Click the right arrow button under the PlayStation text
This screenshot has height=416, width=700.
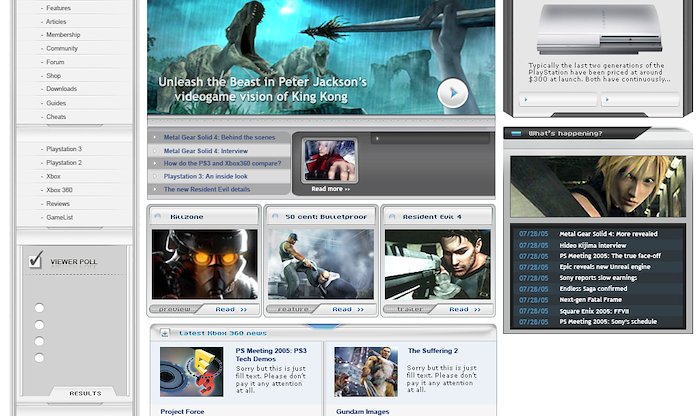point(640,100)
